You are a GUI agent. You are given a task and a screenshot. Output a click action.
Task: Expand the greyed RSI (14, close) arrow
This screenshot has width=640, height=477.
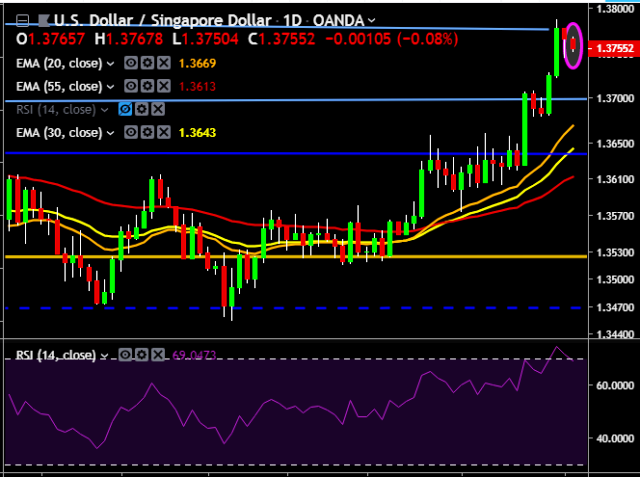(104, 110)
